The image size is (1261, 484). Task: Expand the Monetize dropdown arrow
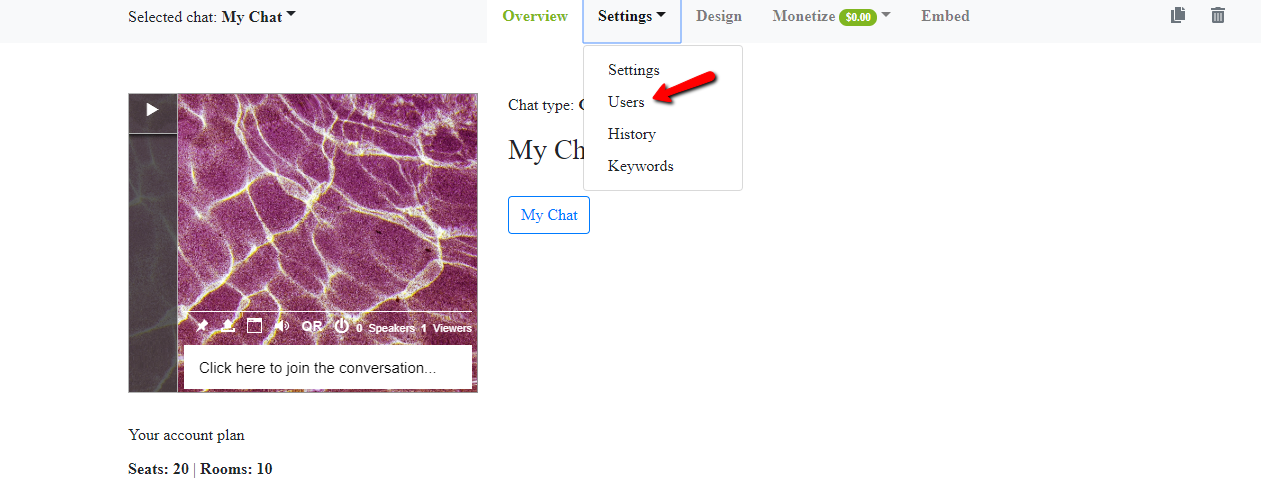coord(886,15)
